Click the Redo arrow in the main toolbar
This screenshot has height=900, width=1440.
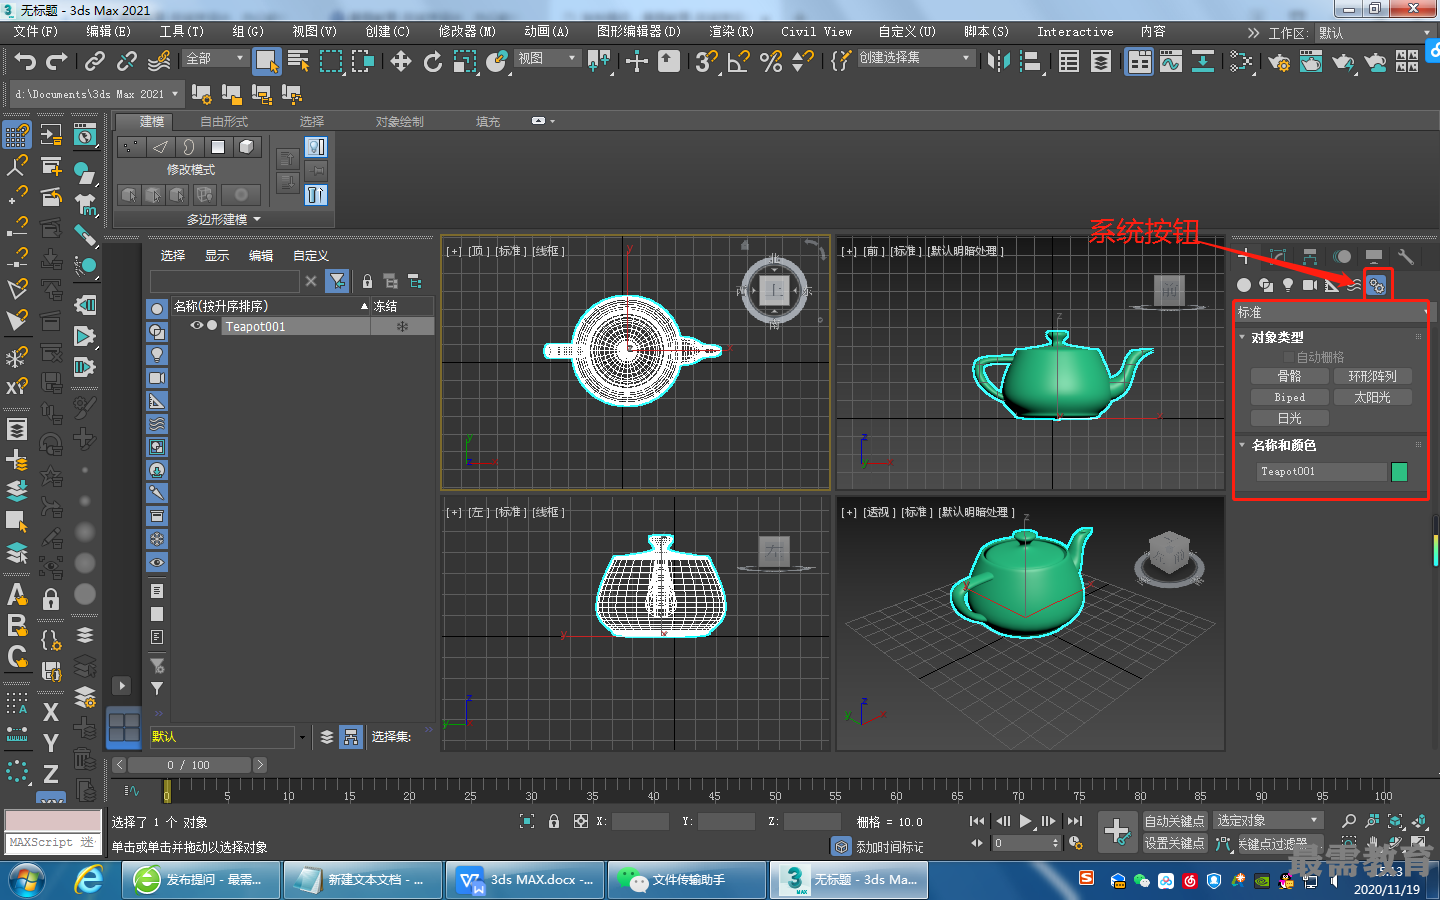click(x=57, y=62)
